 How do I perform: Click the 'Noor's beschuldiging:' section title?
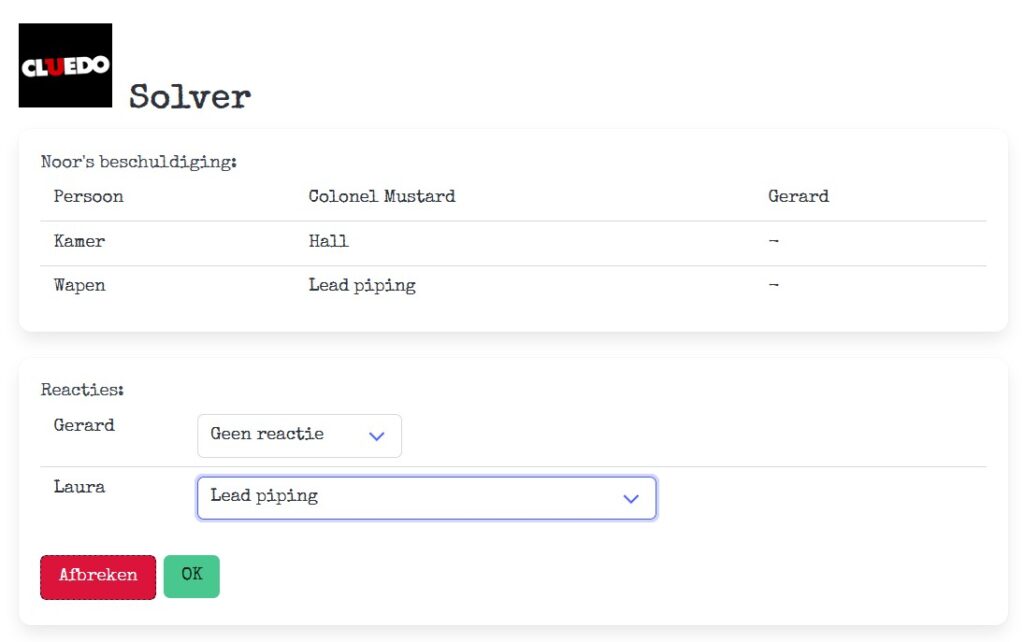(138, 161)
